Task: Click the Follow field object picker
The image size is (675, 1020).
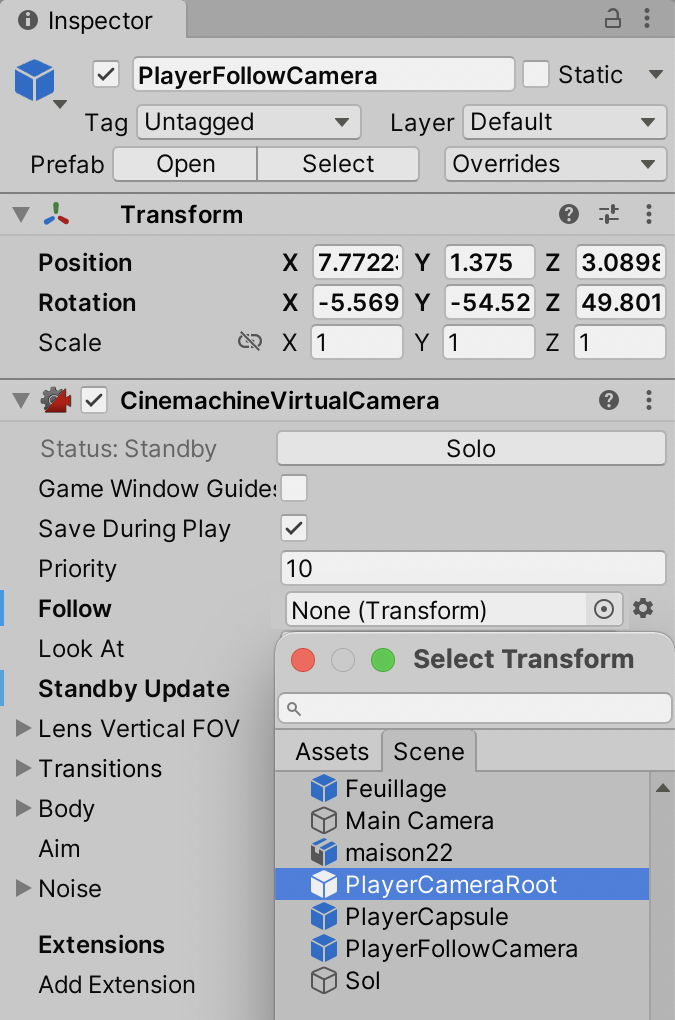Action: [604, 609]
